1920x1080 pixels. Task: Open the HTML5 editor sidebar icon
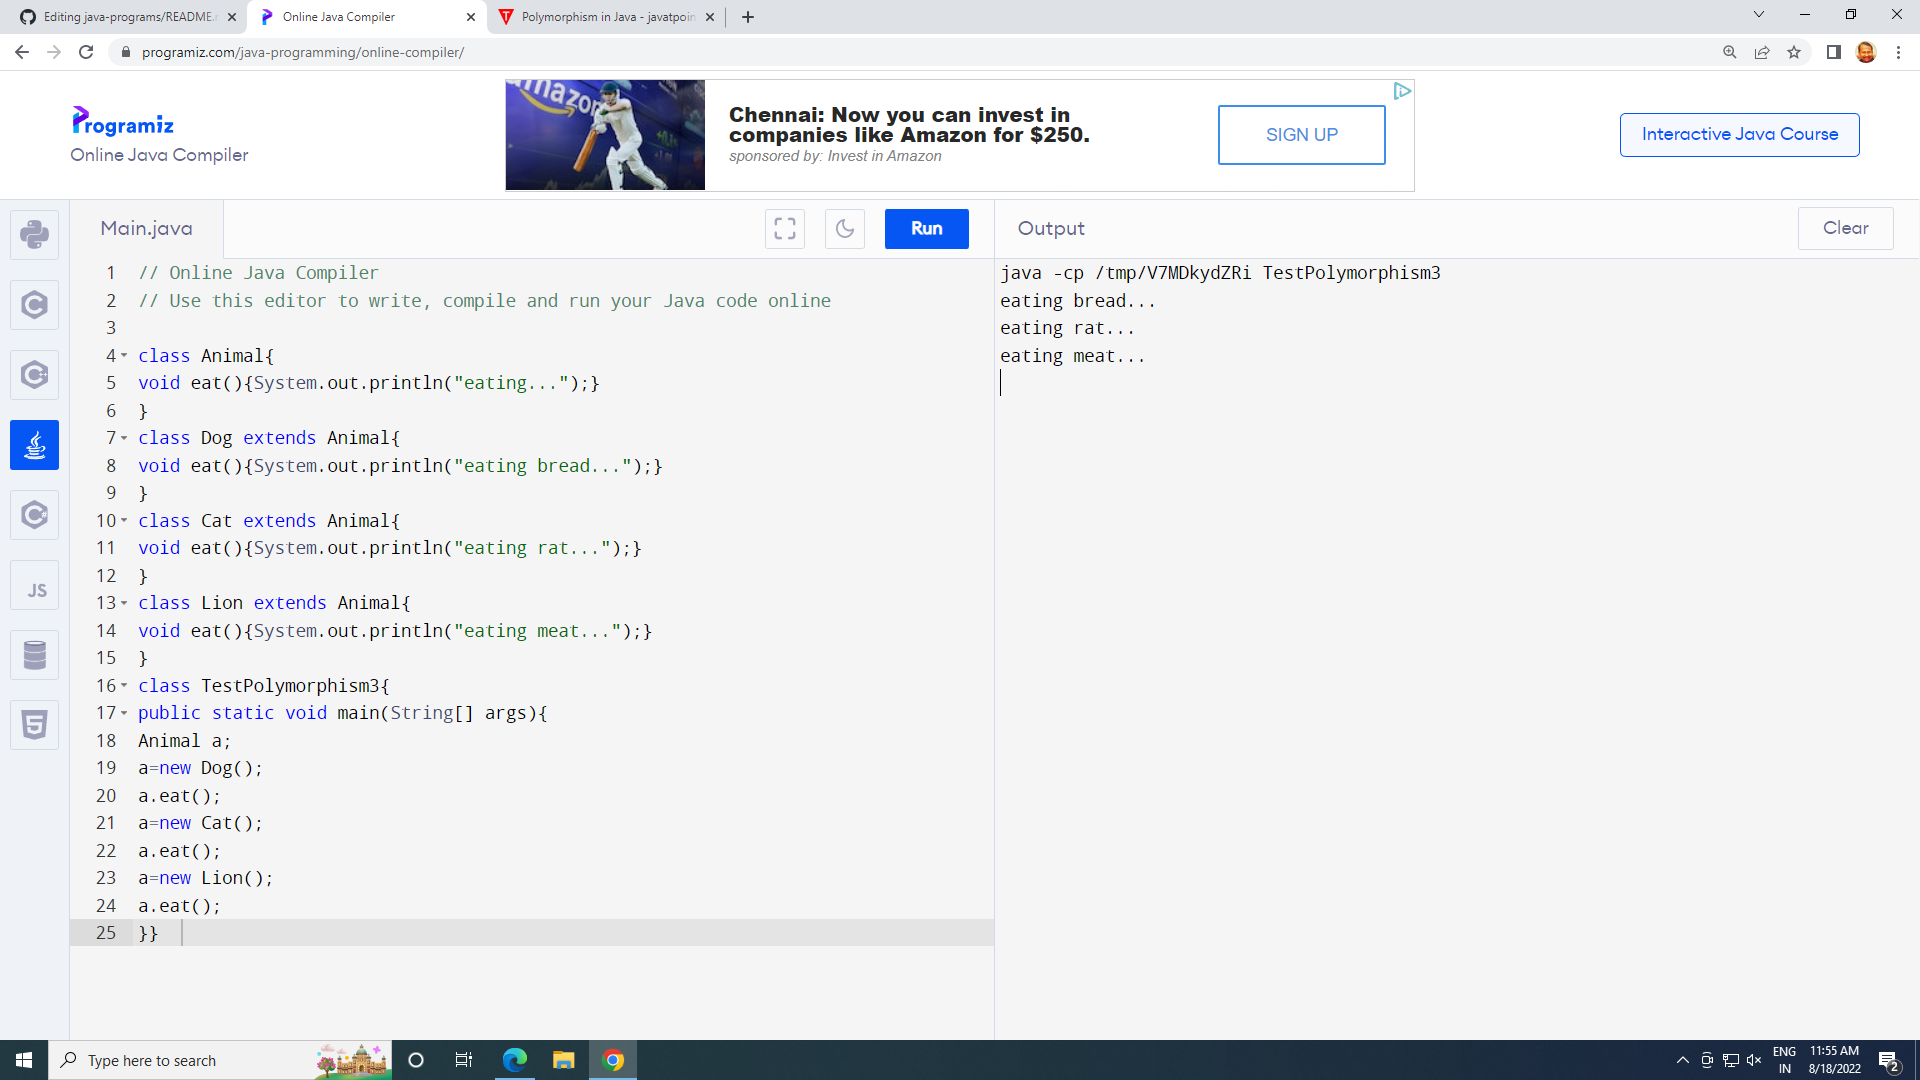(34, 725)
